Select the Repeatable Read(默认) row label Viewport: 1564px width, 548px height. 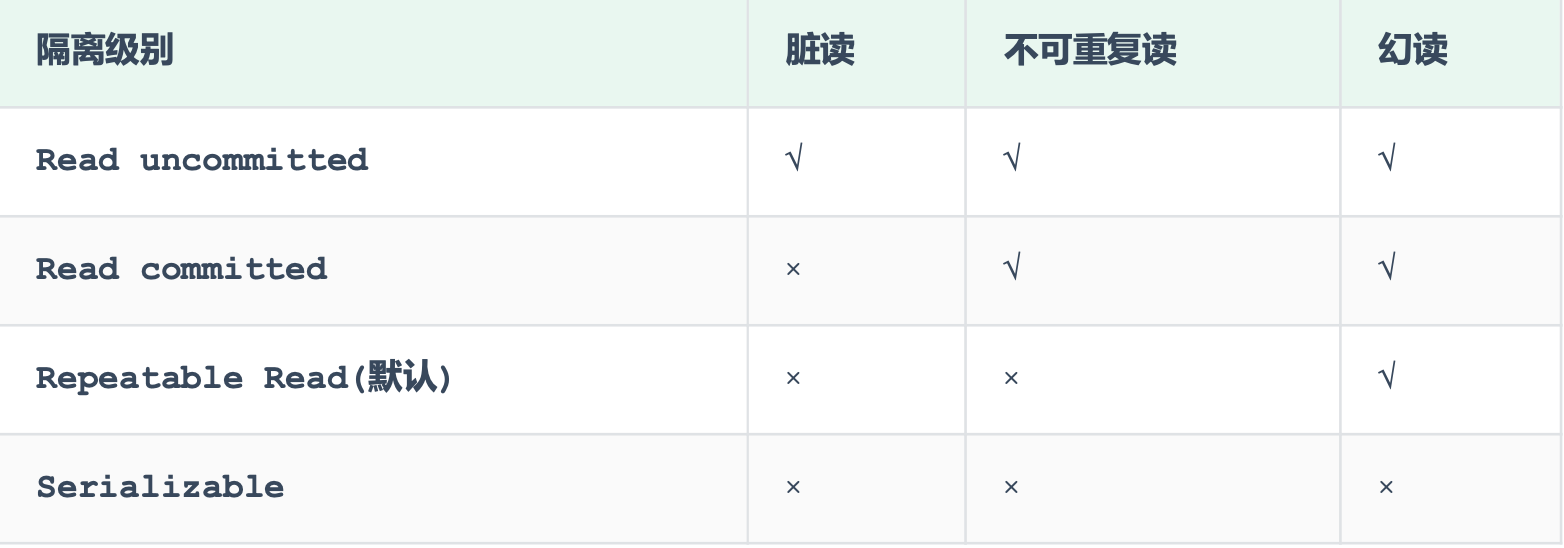click(244, 378)
